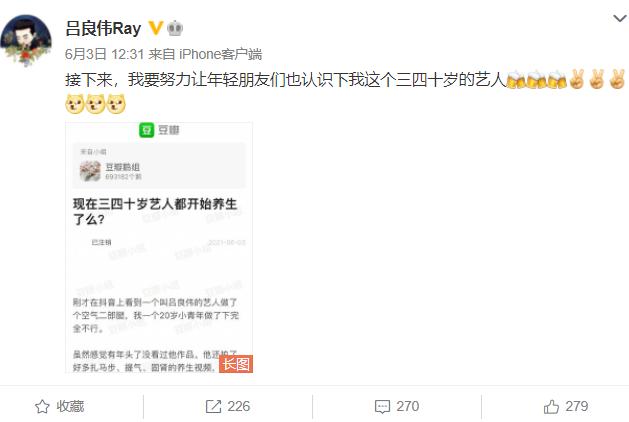The width and height of the screenshot is (629, 422).
Task: Click the comment bubble icon
Action: (x=382, y=406)
